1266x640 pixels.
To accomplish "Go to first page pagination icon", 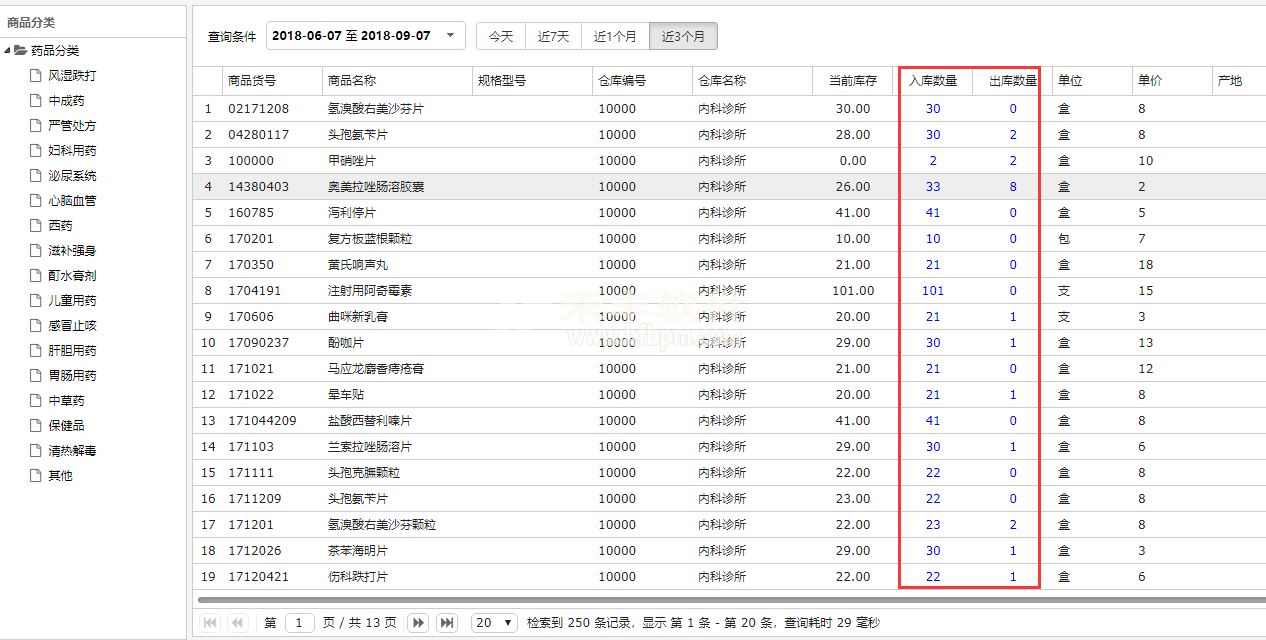I will tap(210, 623).
